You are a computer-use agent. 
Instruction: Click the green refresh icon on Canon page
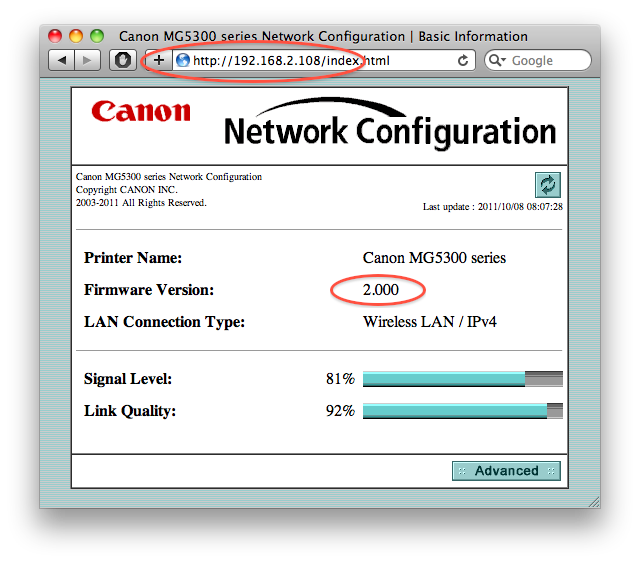[x=547, y=184]
